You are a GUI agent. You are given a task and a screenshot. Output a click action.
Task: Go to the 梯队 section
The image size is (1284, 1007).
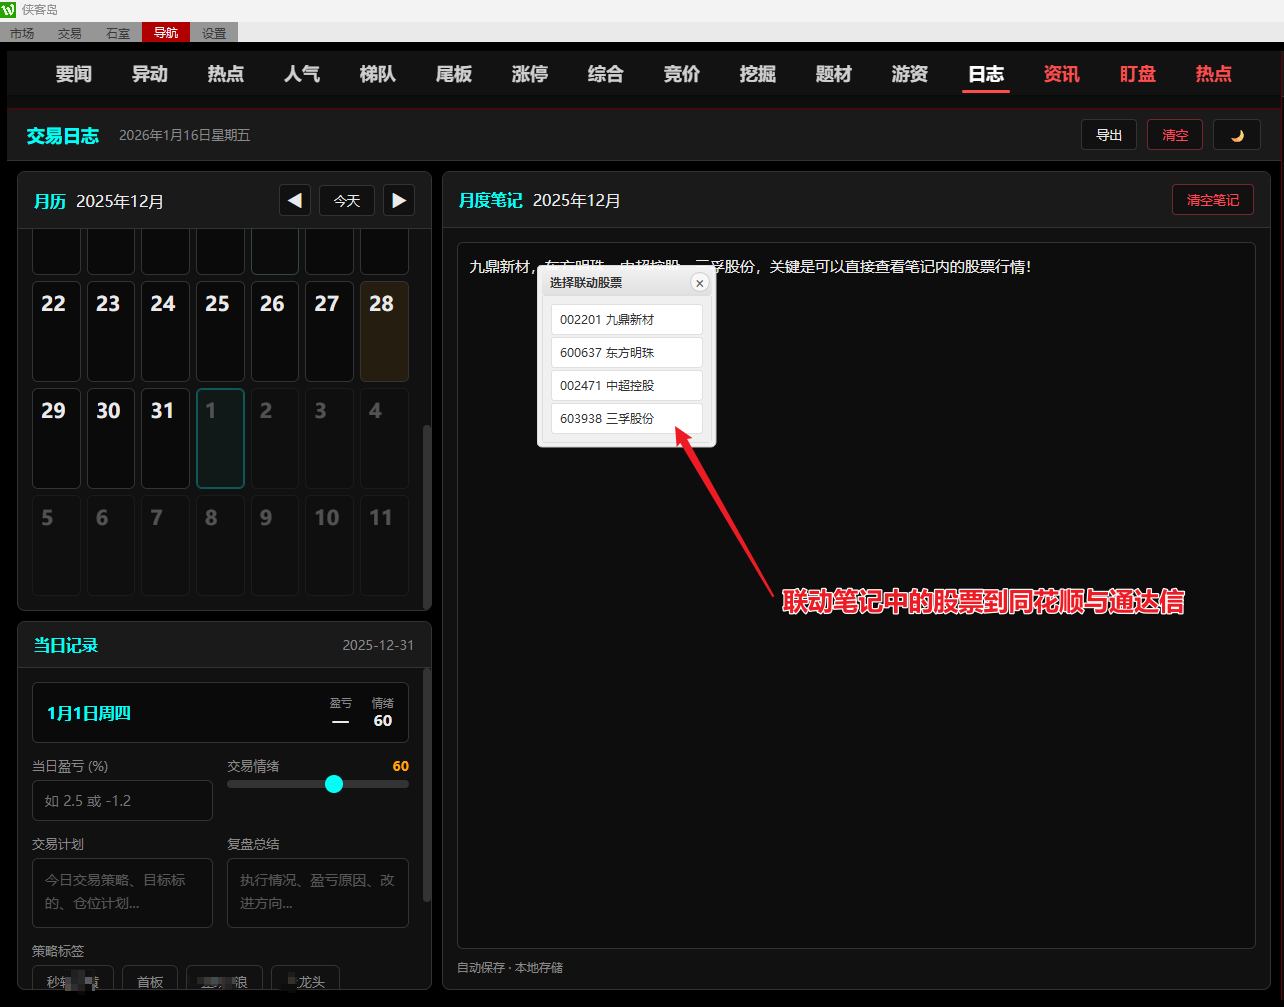tap(378, 74)
